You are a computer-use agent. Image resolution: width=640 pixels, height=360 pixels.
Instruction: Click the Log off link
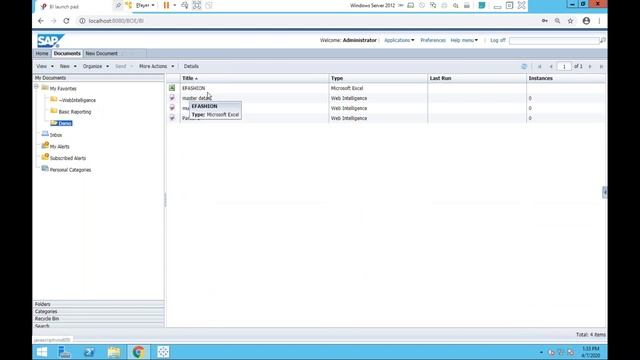pos(498,40)
